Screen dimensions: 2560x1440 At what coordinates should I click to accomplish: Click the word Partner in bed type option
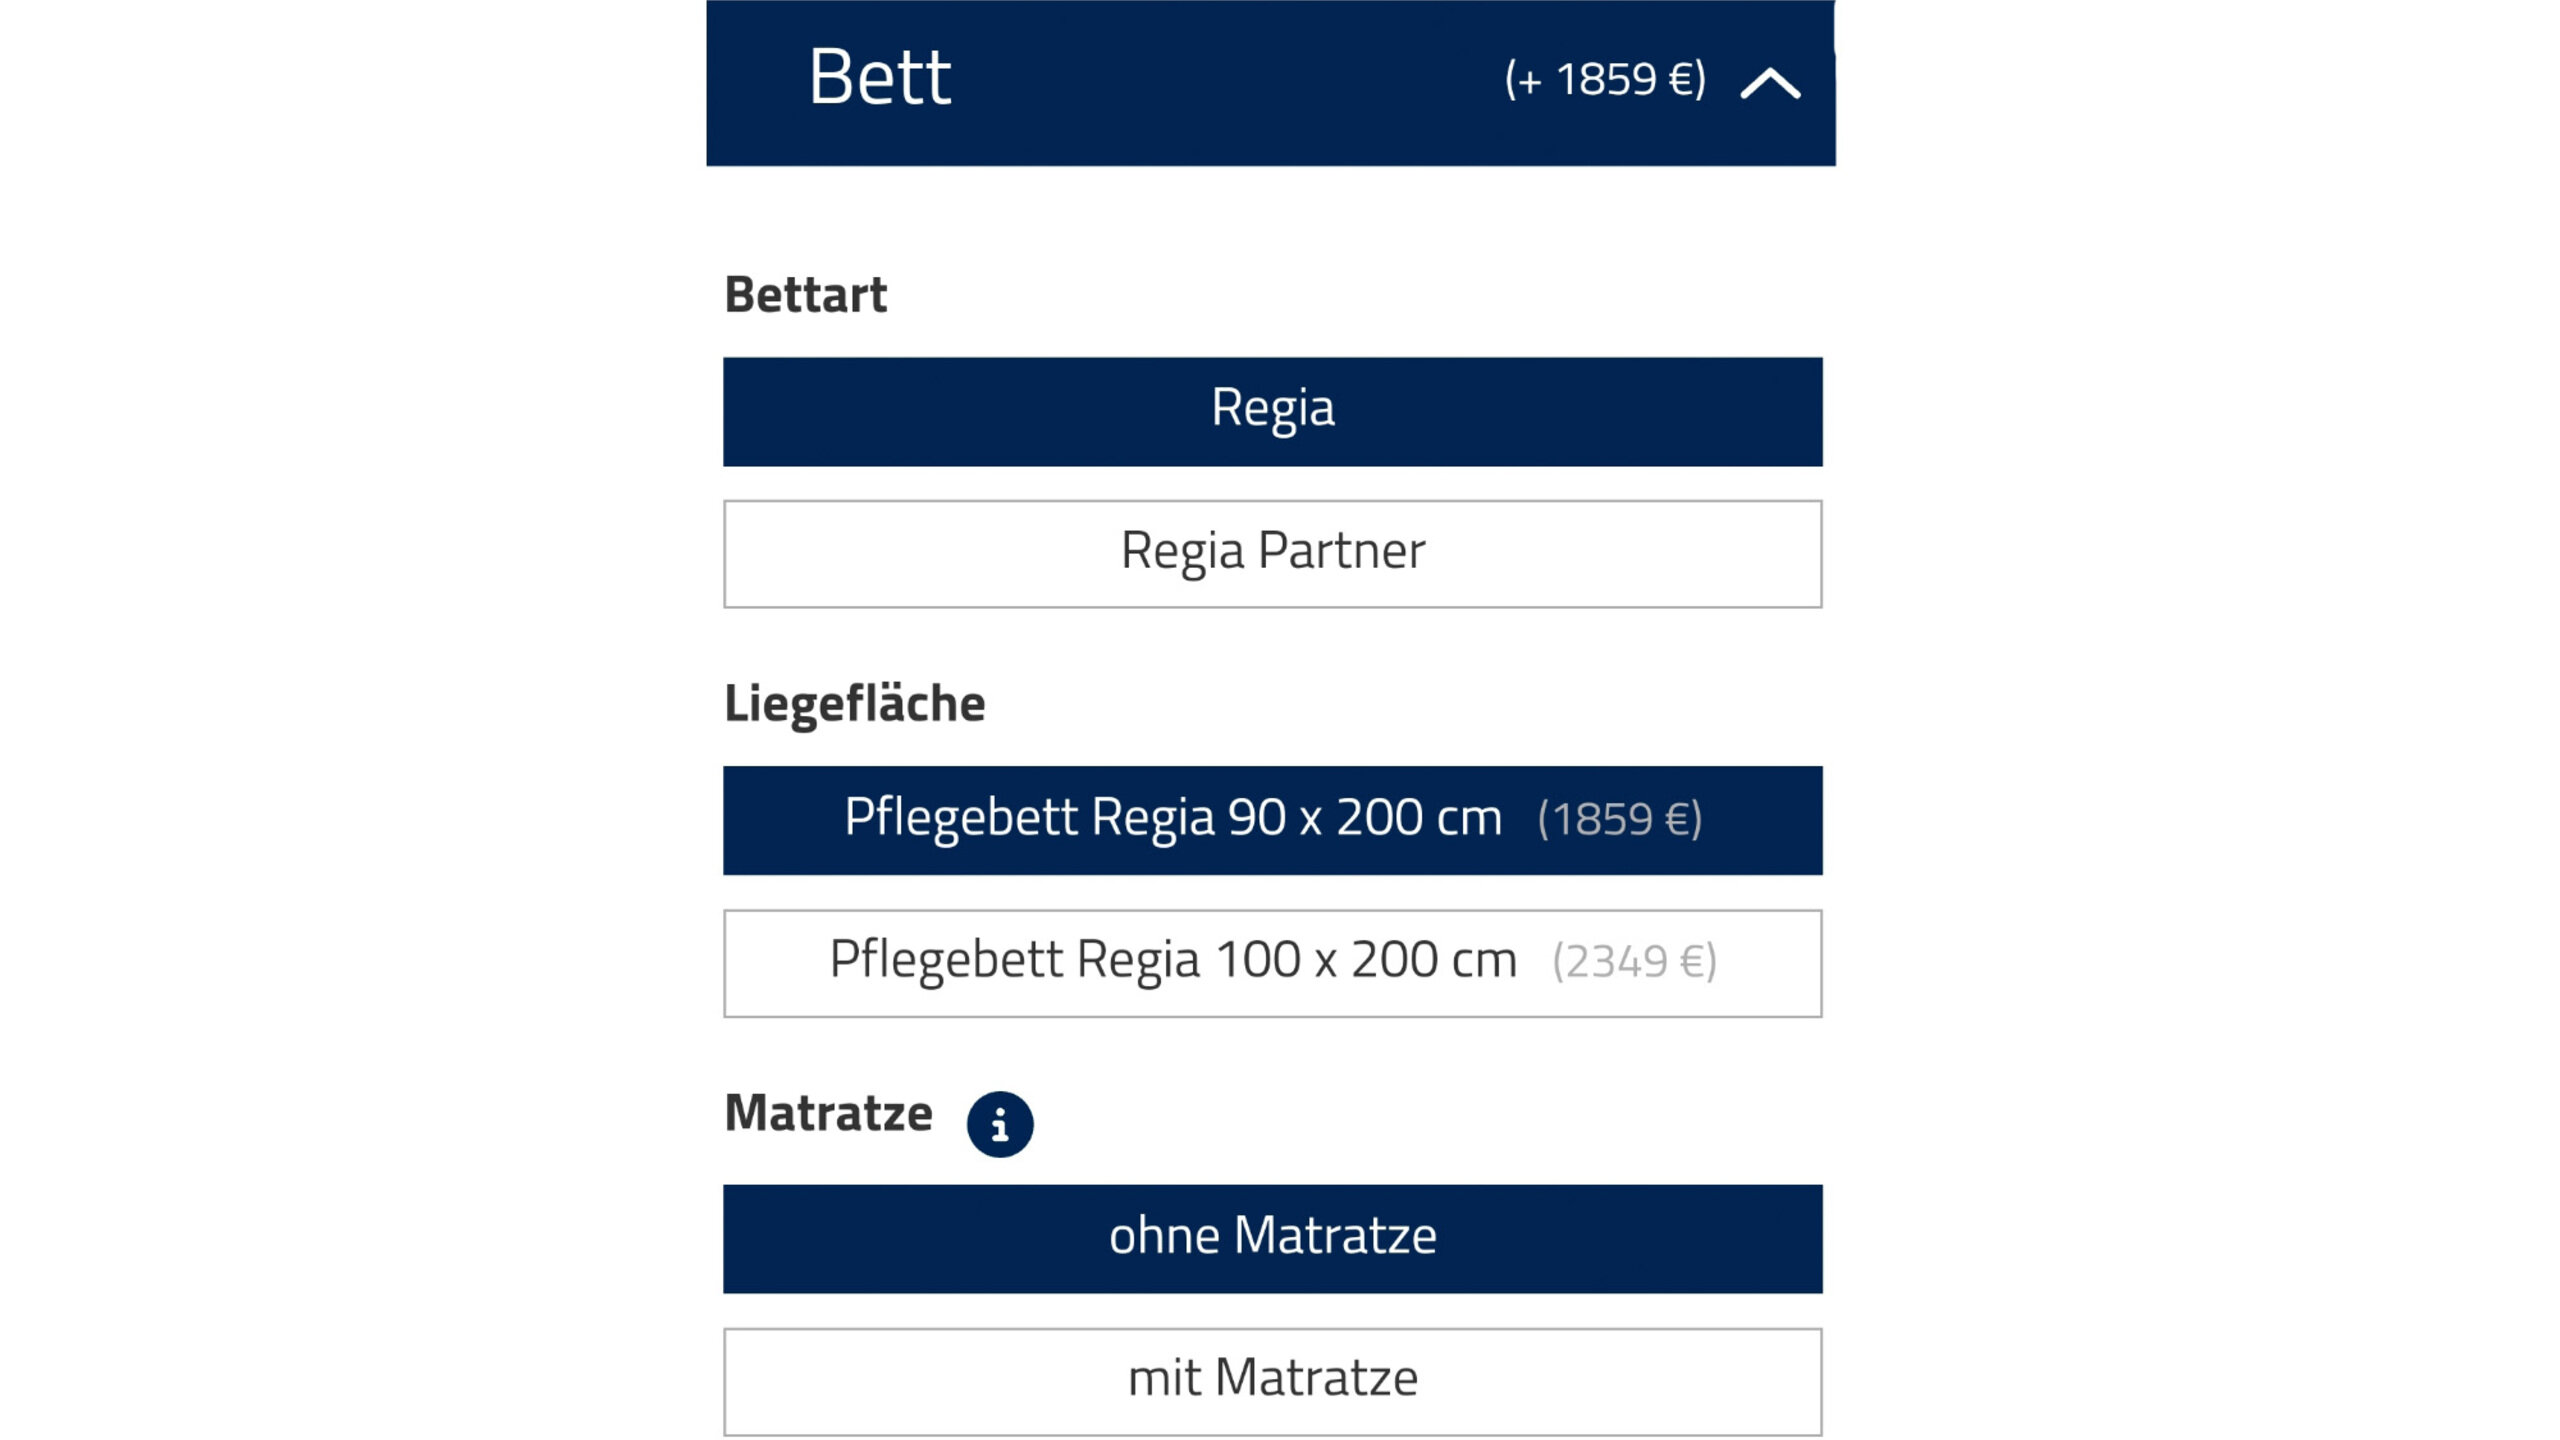(1341, 551)
